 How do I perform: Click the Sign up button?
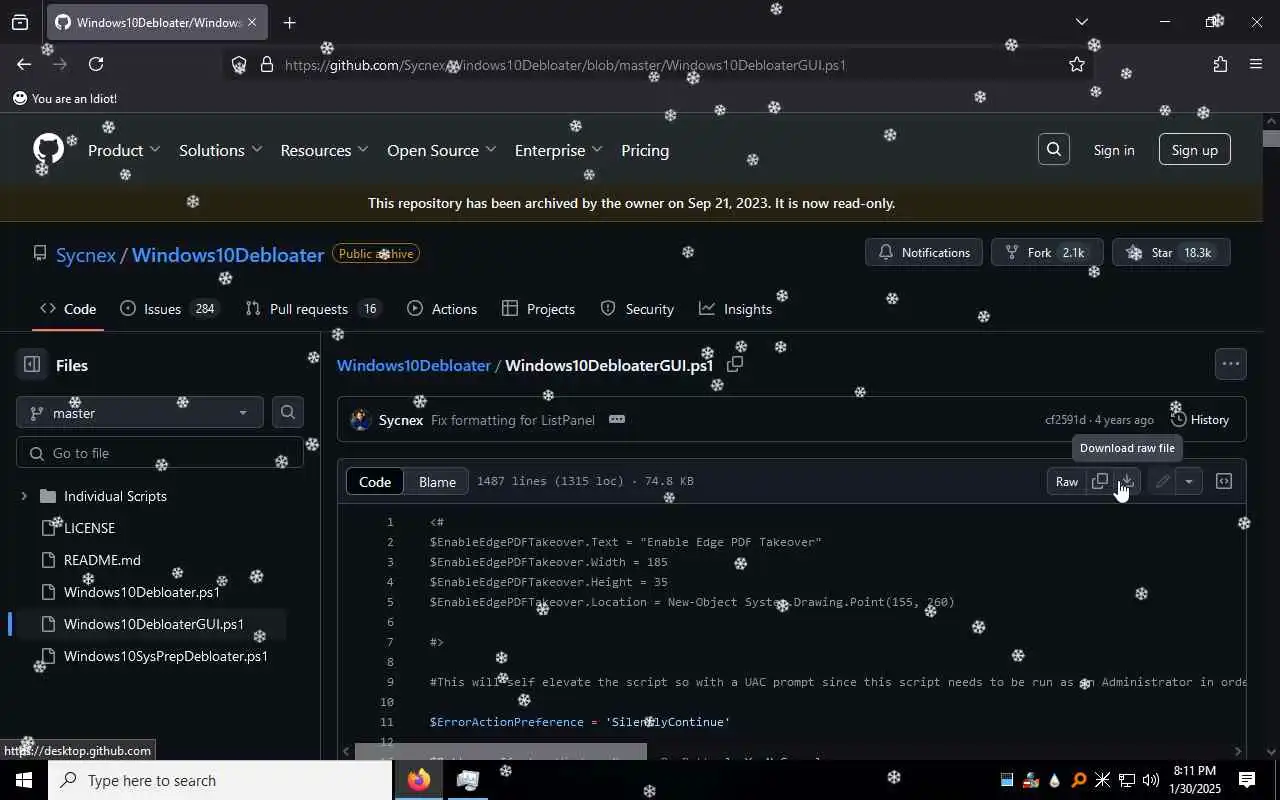[x=1195, y=150]
